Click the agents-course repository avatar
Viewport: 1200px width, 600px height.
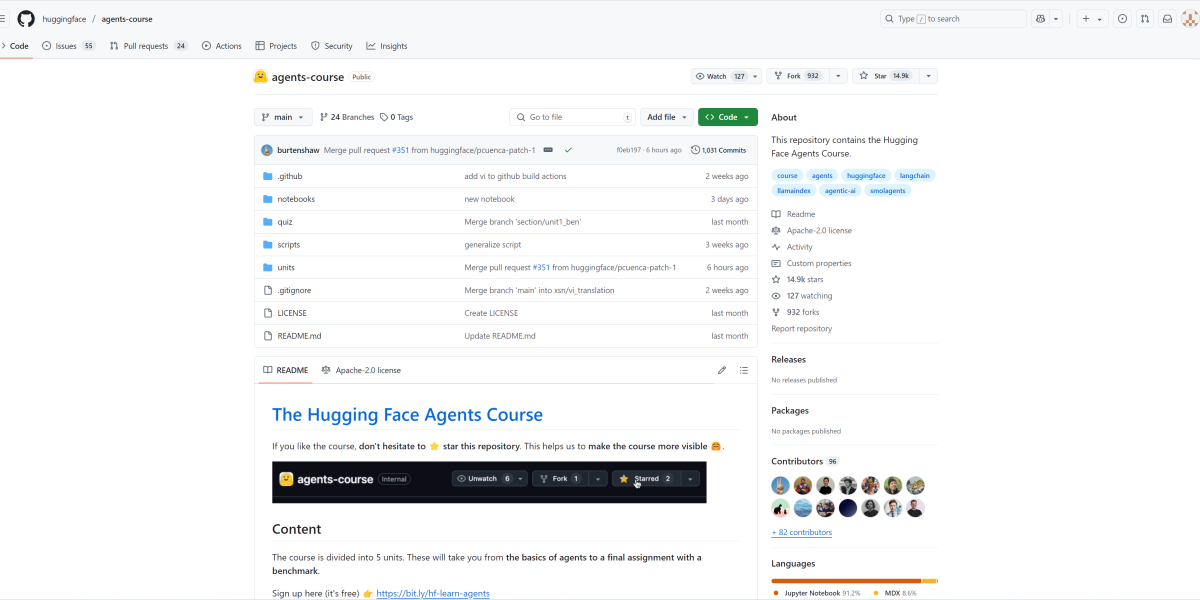coord(261,77)
